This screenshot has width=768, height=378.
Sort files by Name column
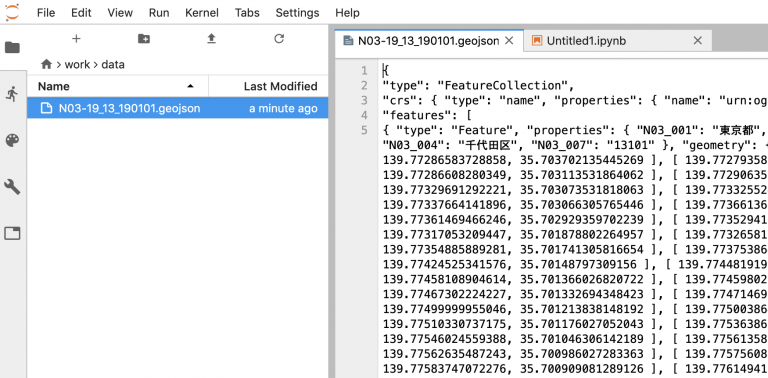tap(118, 87)
